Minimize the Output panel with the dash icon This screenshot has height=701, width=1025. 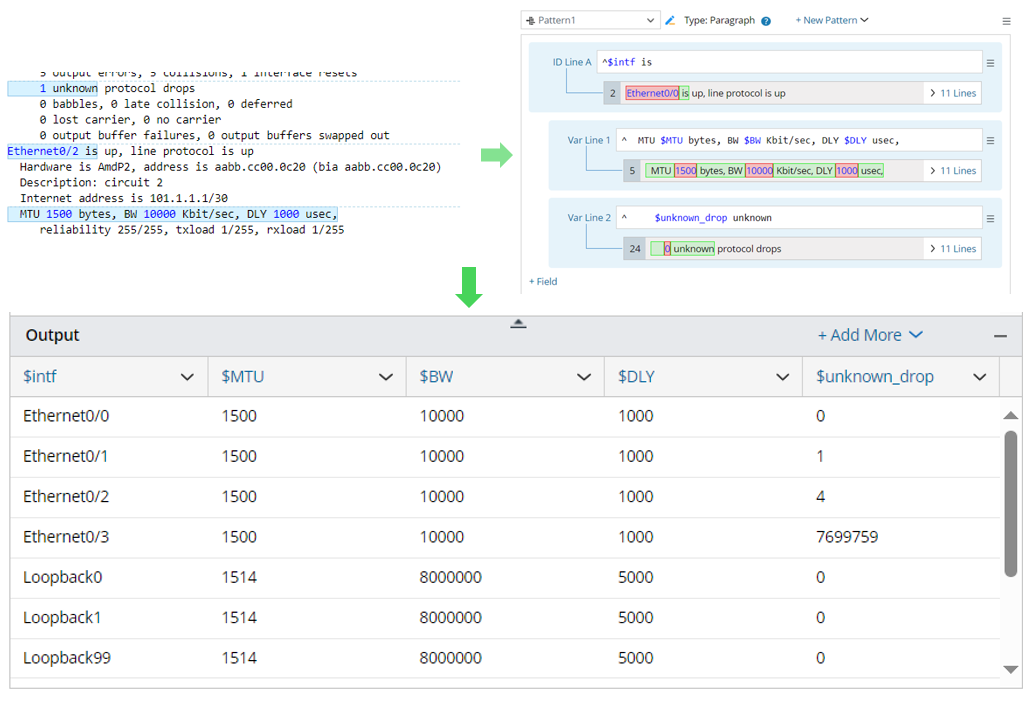(1000, 336)
